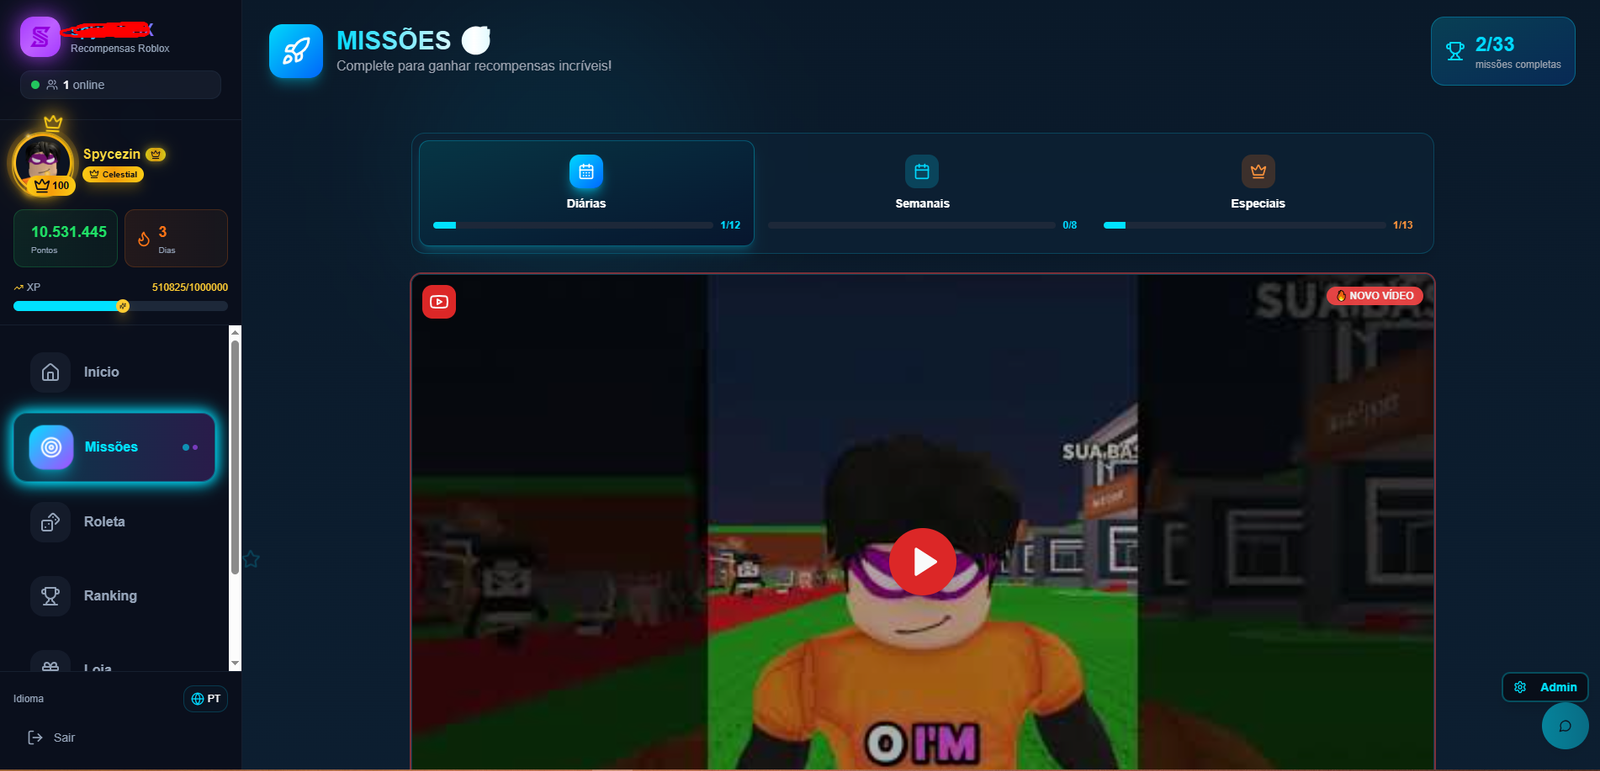Click the "Recompensas Roblox" tagline text
Viewport: 1600px width, 771px height.
120,48
